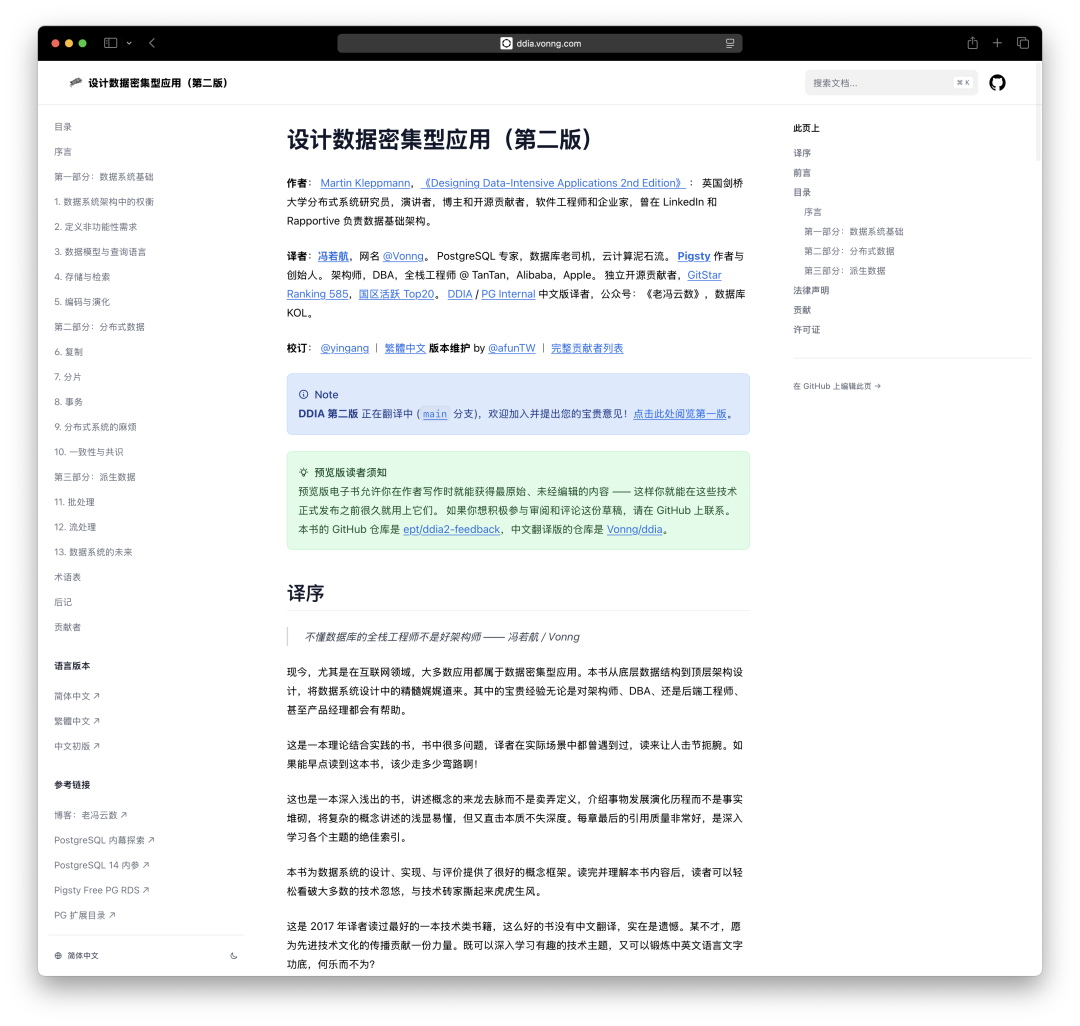Viewport: 1080px width, 1026px height.
Task: Show Safari tab overview icon
Action: click(1023, 43)
